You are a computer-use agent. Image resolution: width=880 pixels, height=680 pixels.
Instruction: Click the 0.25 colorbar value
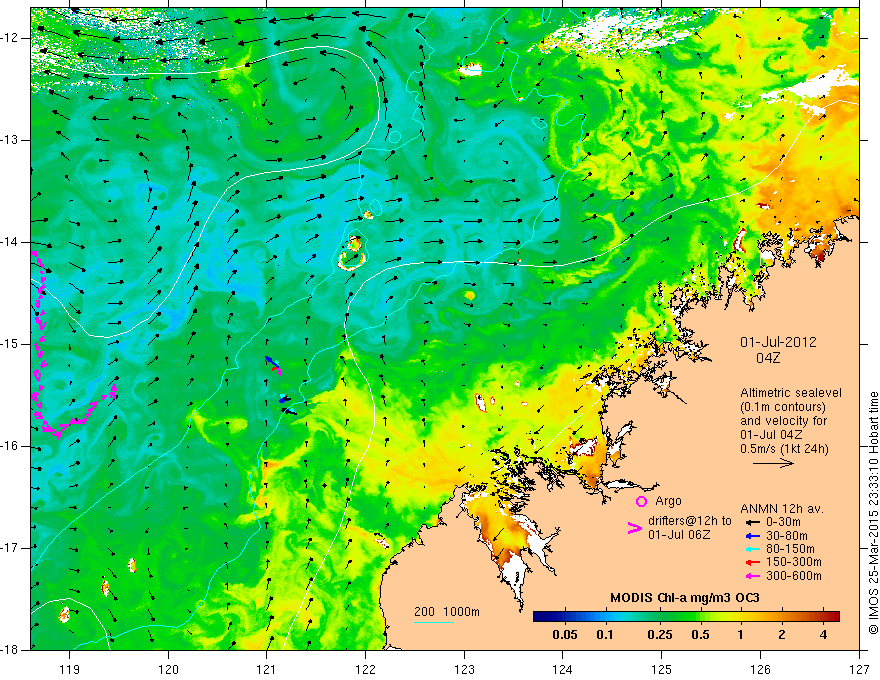click(659, 635)
